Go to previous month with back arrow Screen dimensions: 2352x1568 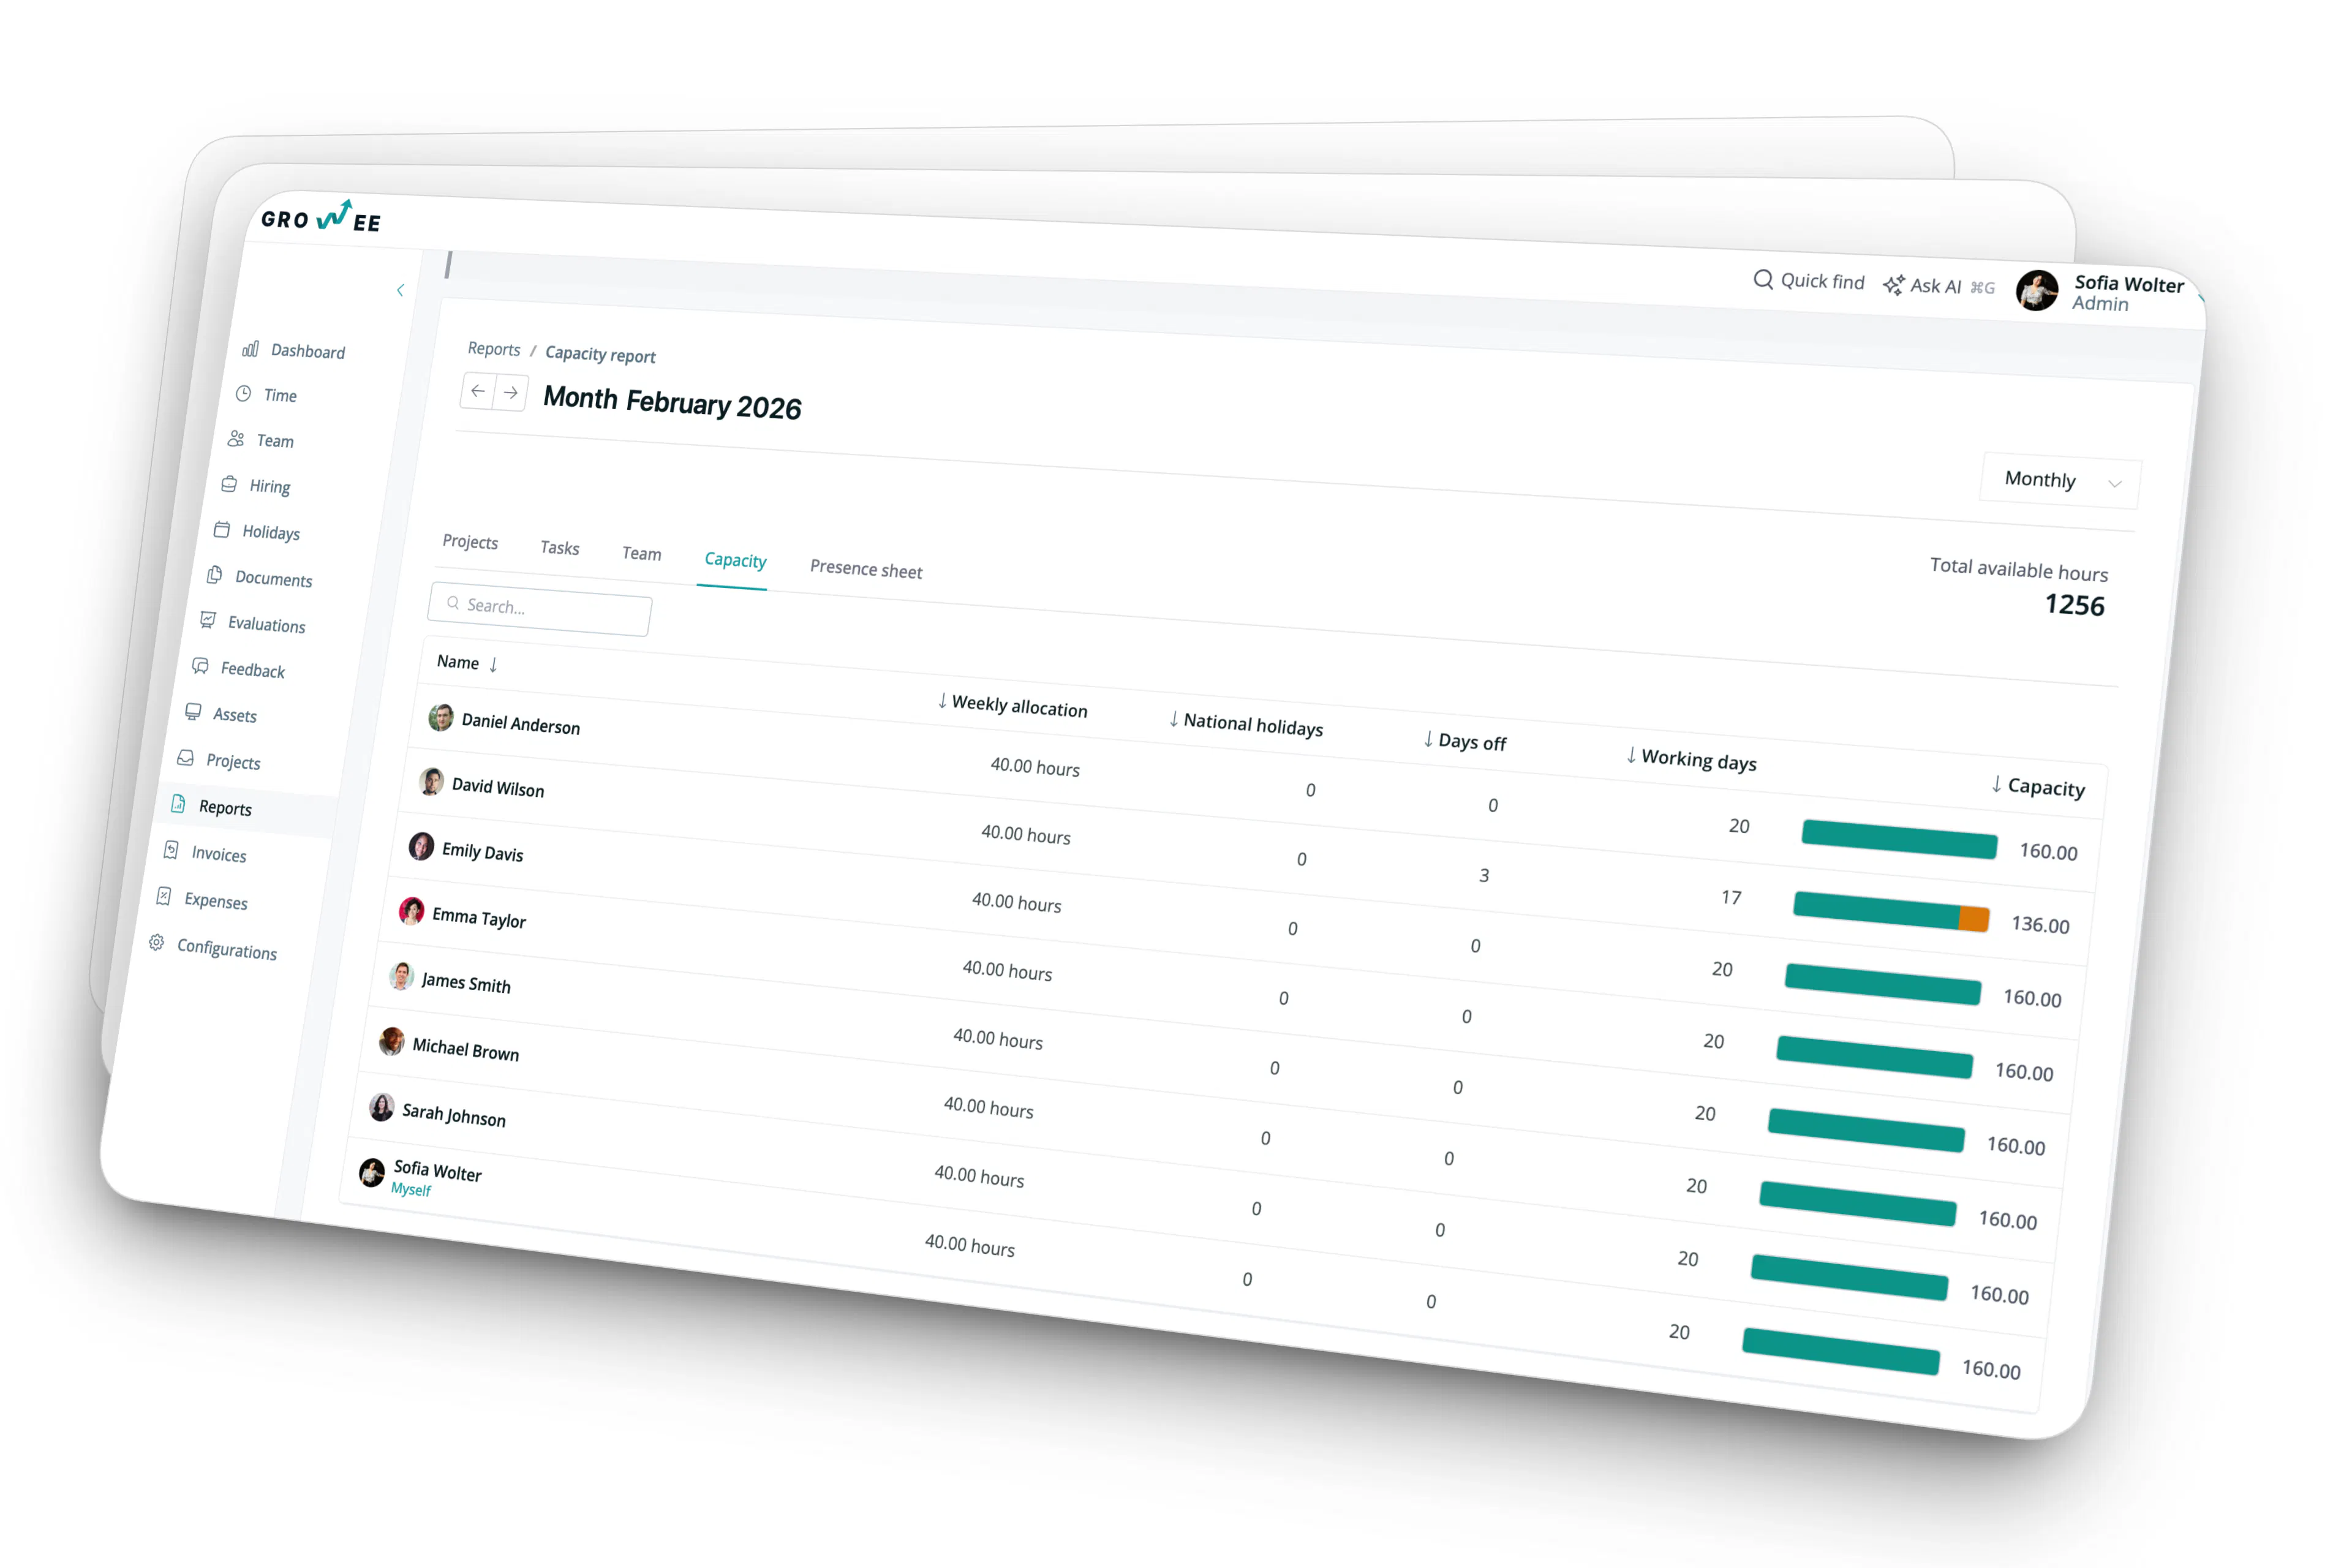pos(478,392)
